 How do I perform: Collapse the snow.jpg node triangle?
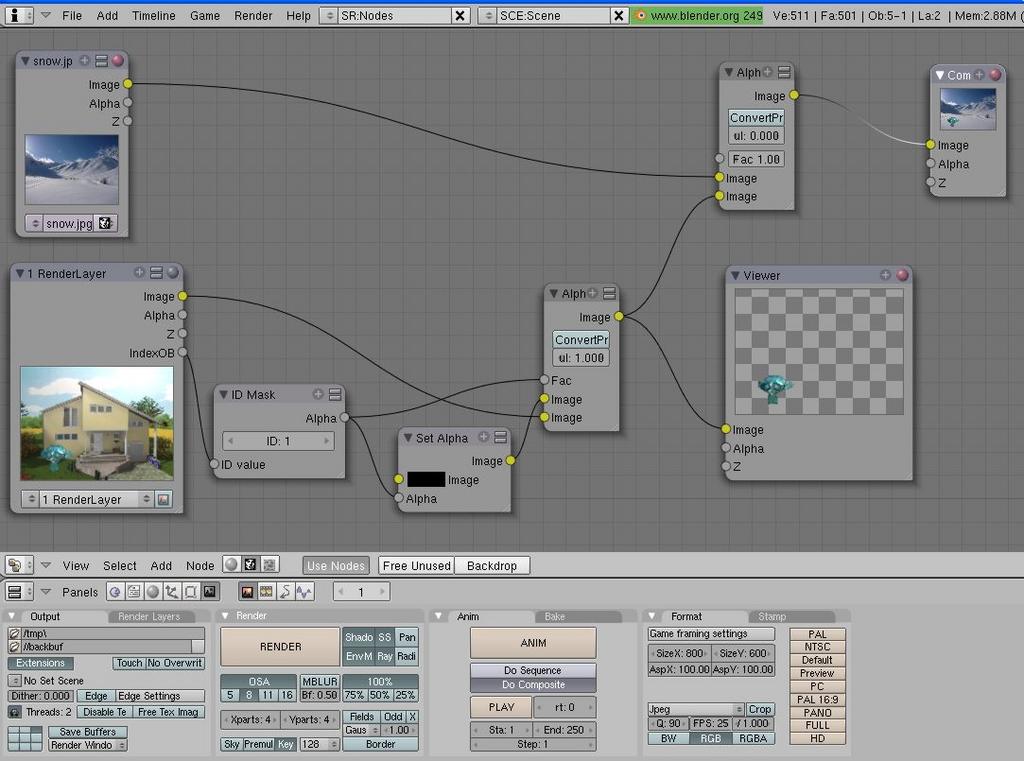pyautogui.click(x=25, y=61)
